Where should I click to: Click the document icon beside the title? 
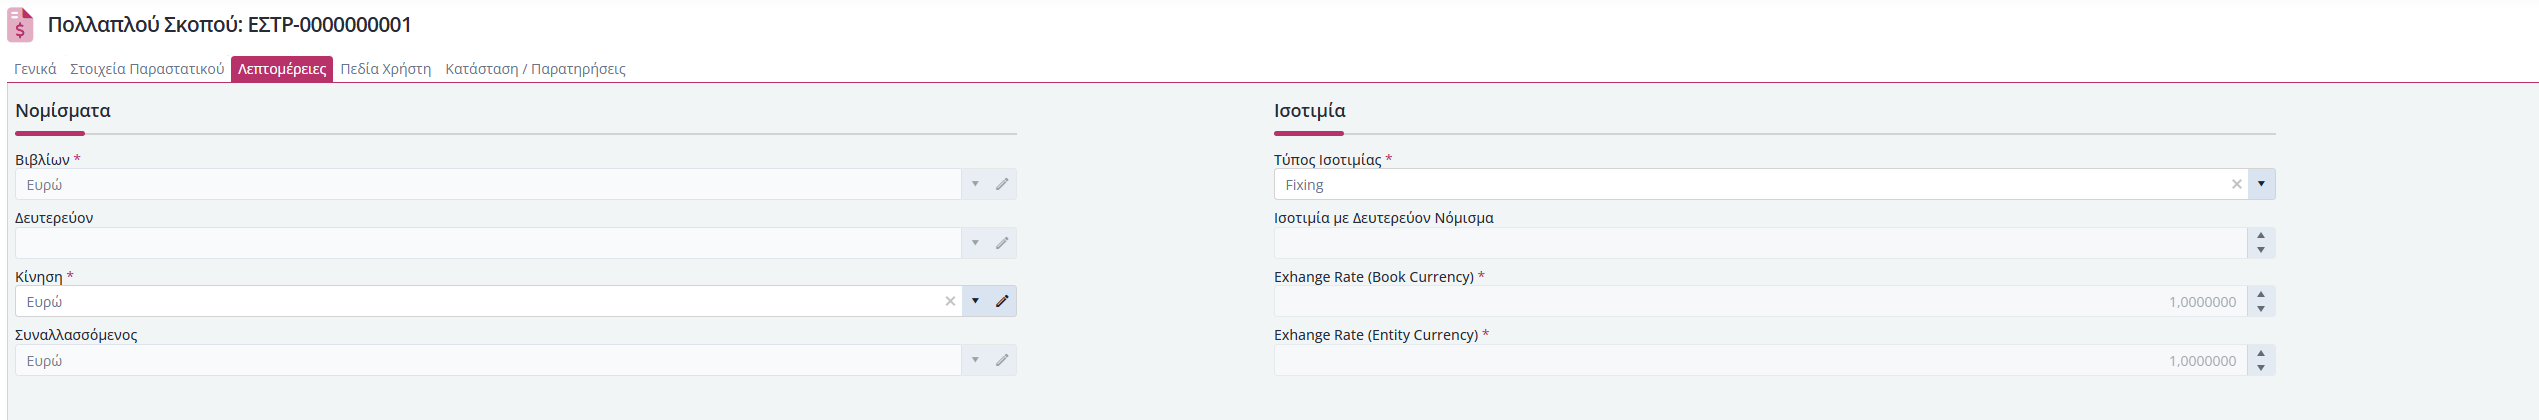pyautogui.click(x=20, y=25)
